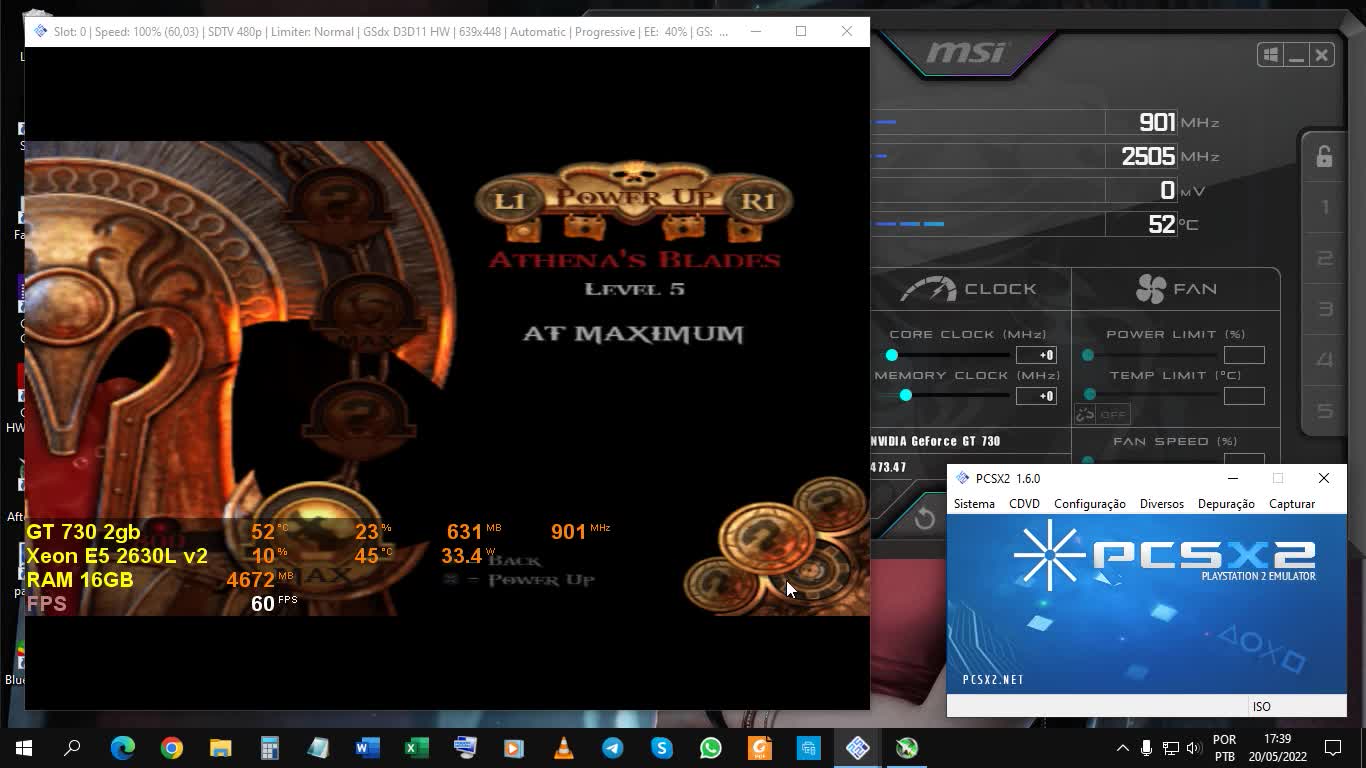1366x768 pixels.
Task: Open Telegram from the taskbar
Action: coord(612,748)
